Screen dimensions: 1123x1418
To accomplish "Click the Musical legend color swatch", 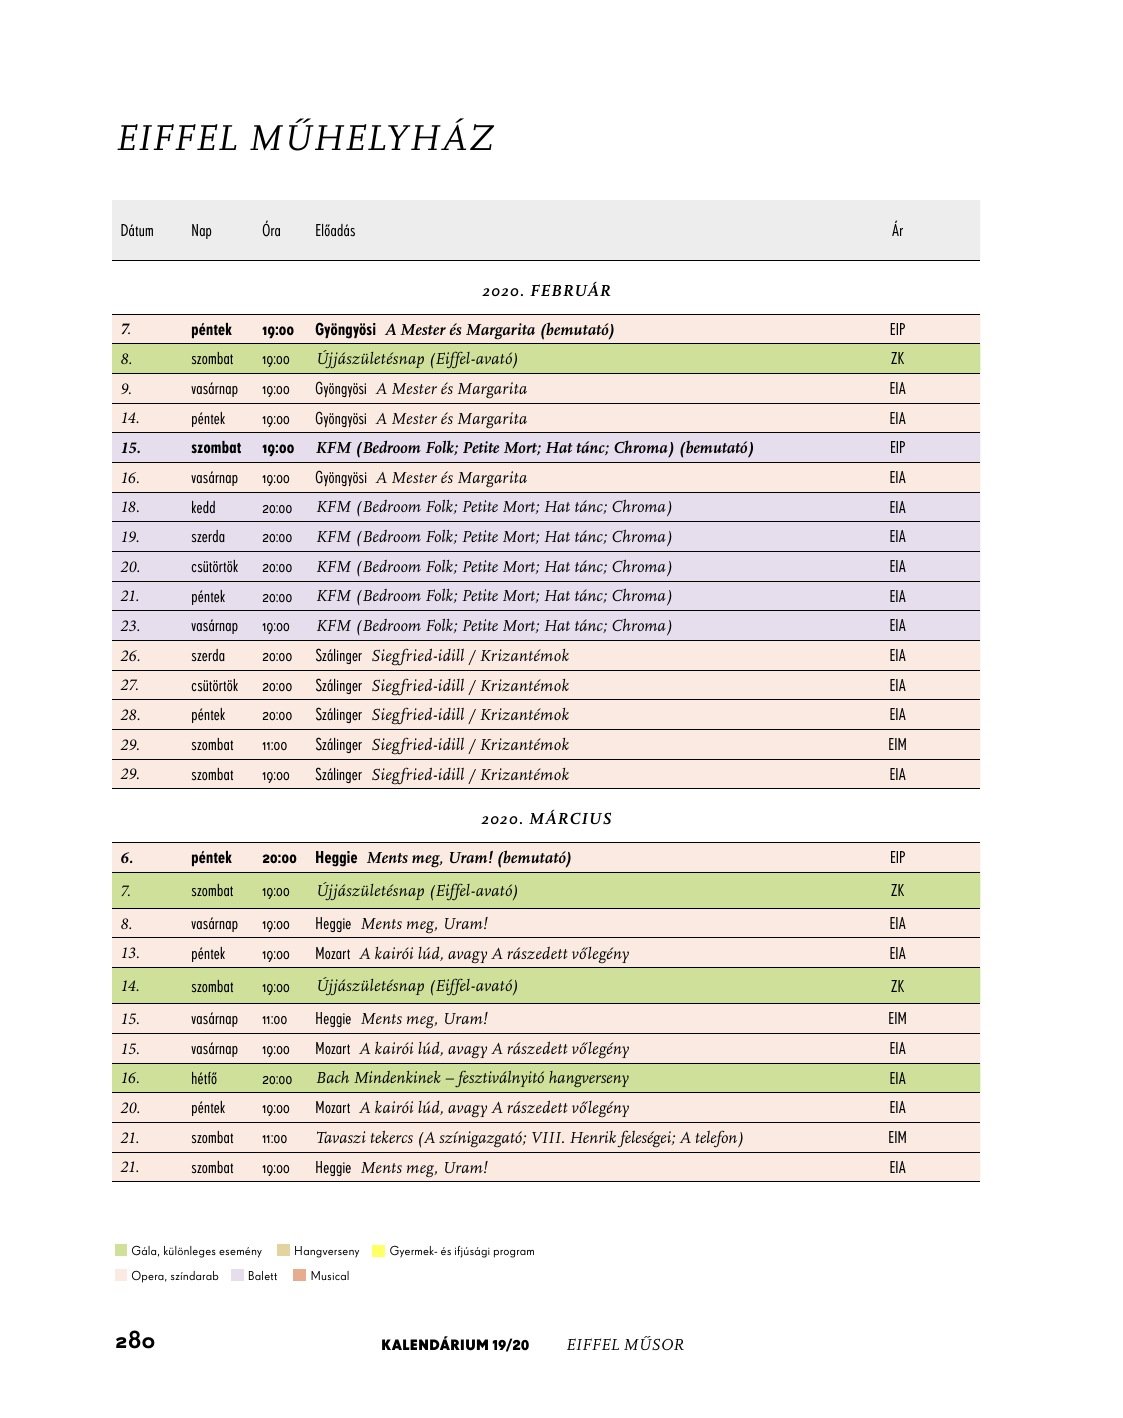I will (x=299, y=1275).
